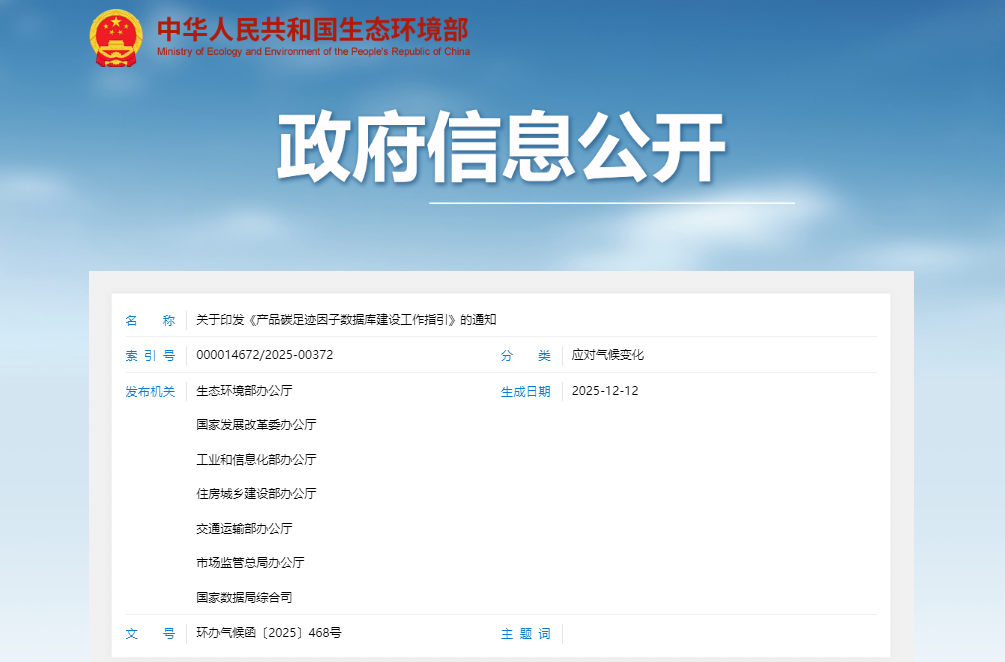The height and width of the screenshot is (662, 1005).
Task: Click the 生成日期 field label
Action: tap(526, 392)
